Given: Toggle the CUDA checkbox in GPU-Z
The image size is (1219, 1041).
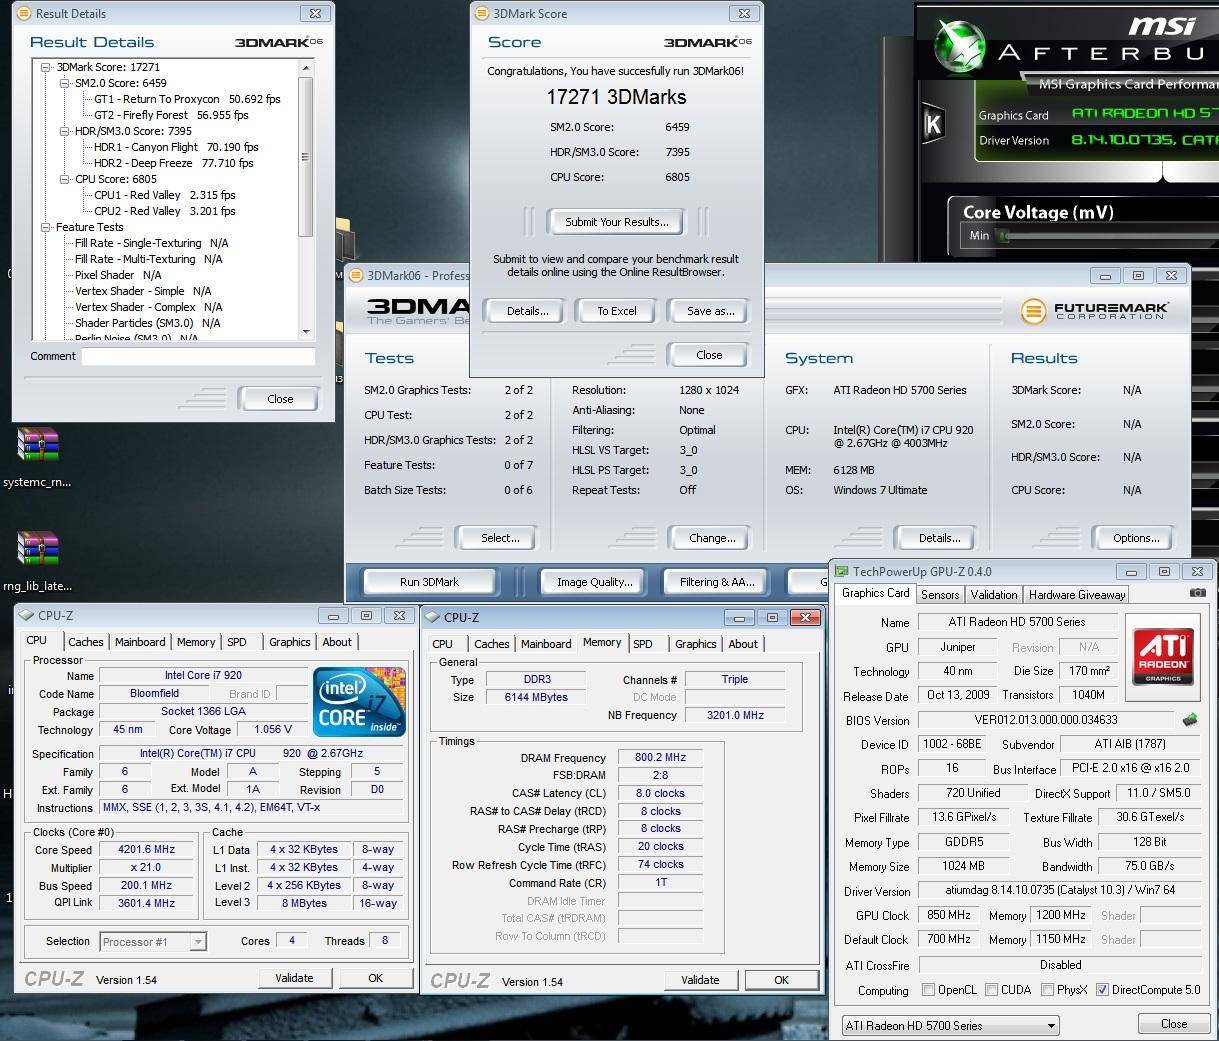Looking at the screenshot, I should (992, 990).
